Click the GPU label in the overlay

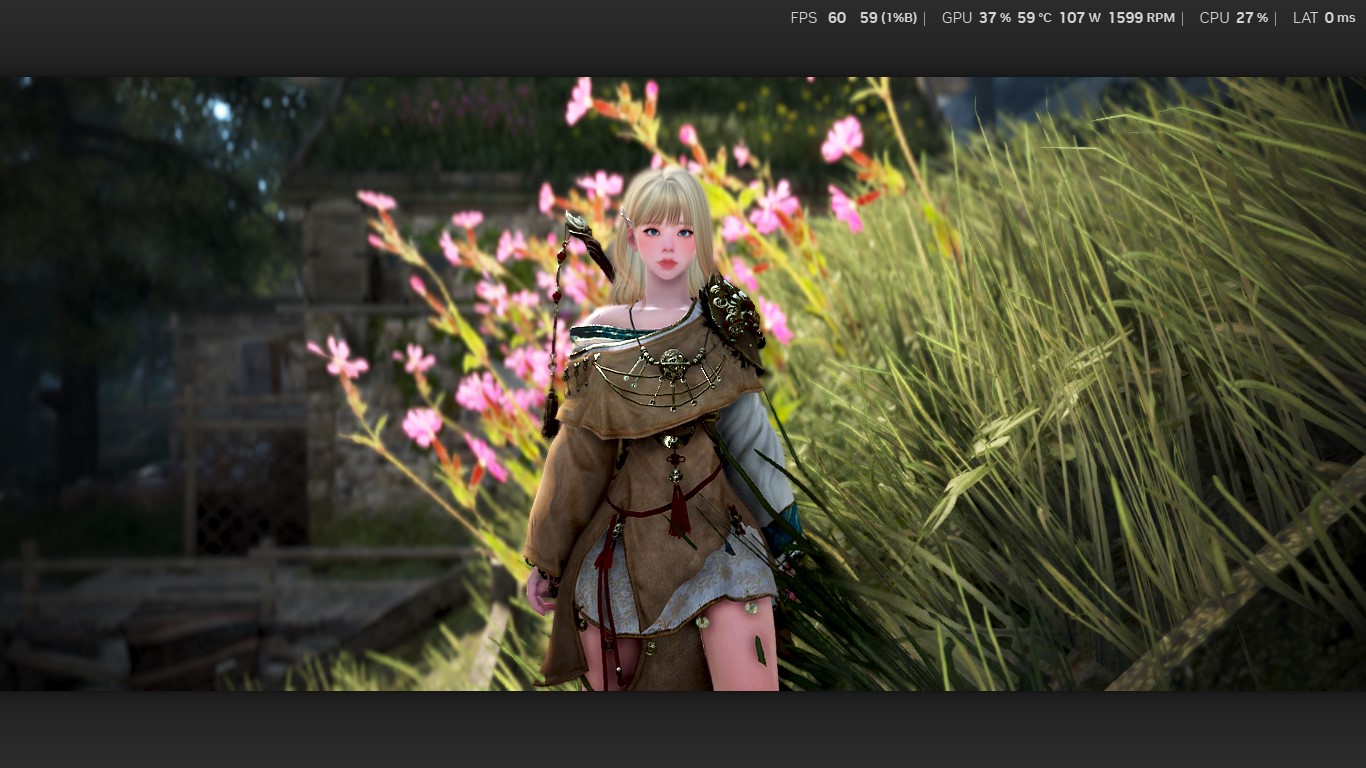tap(956, 18)
